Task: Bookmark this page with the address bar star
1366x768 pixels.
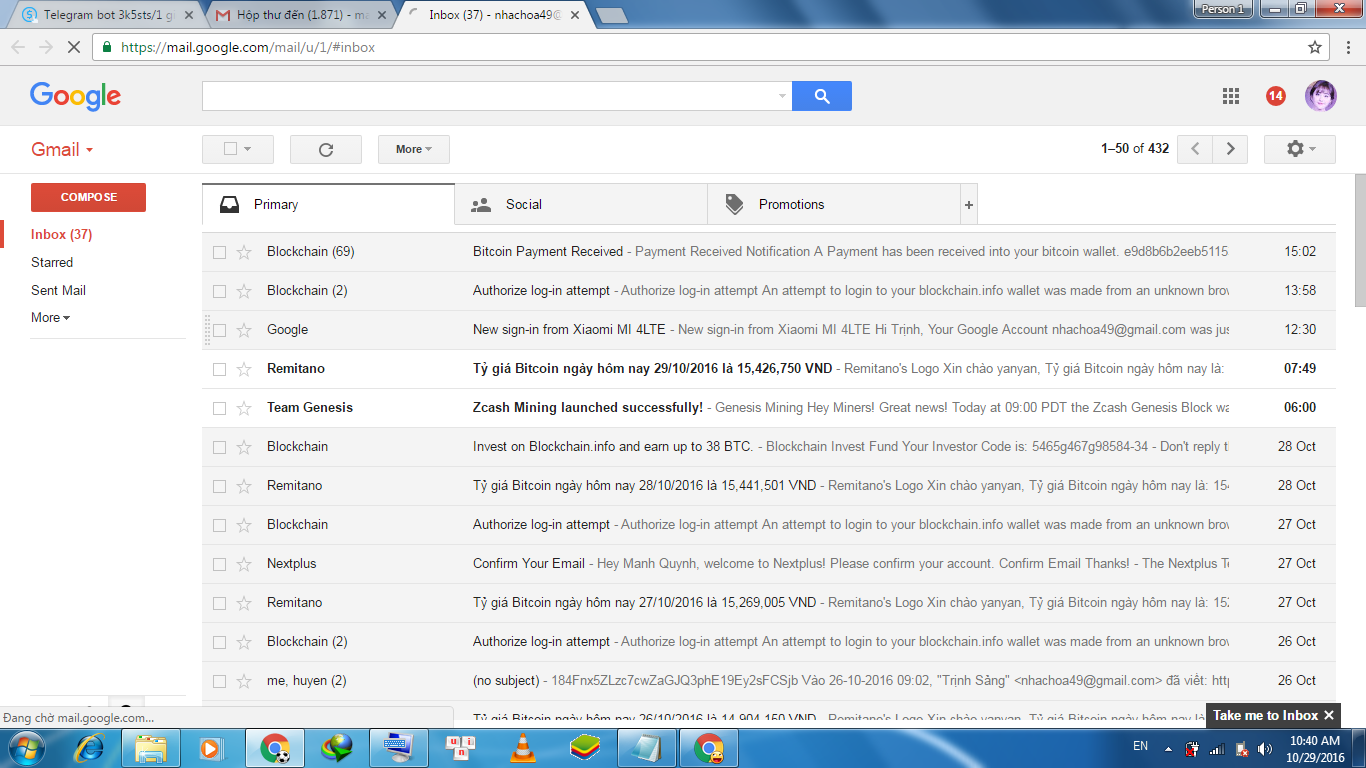Action: [1315, 47]
